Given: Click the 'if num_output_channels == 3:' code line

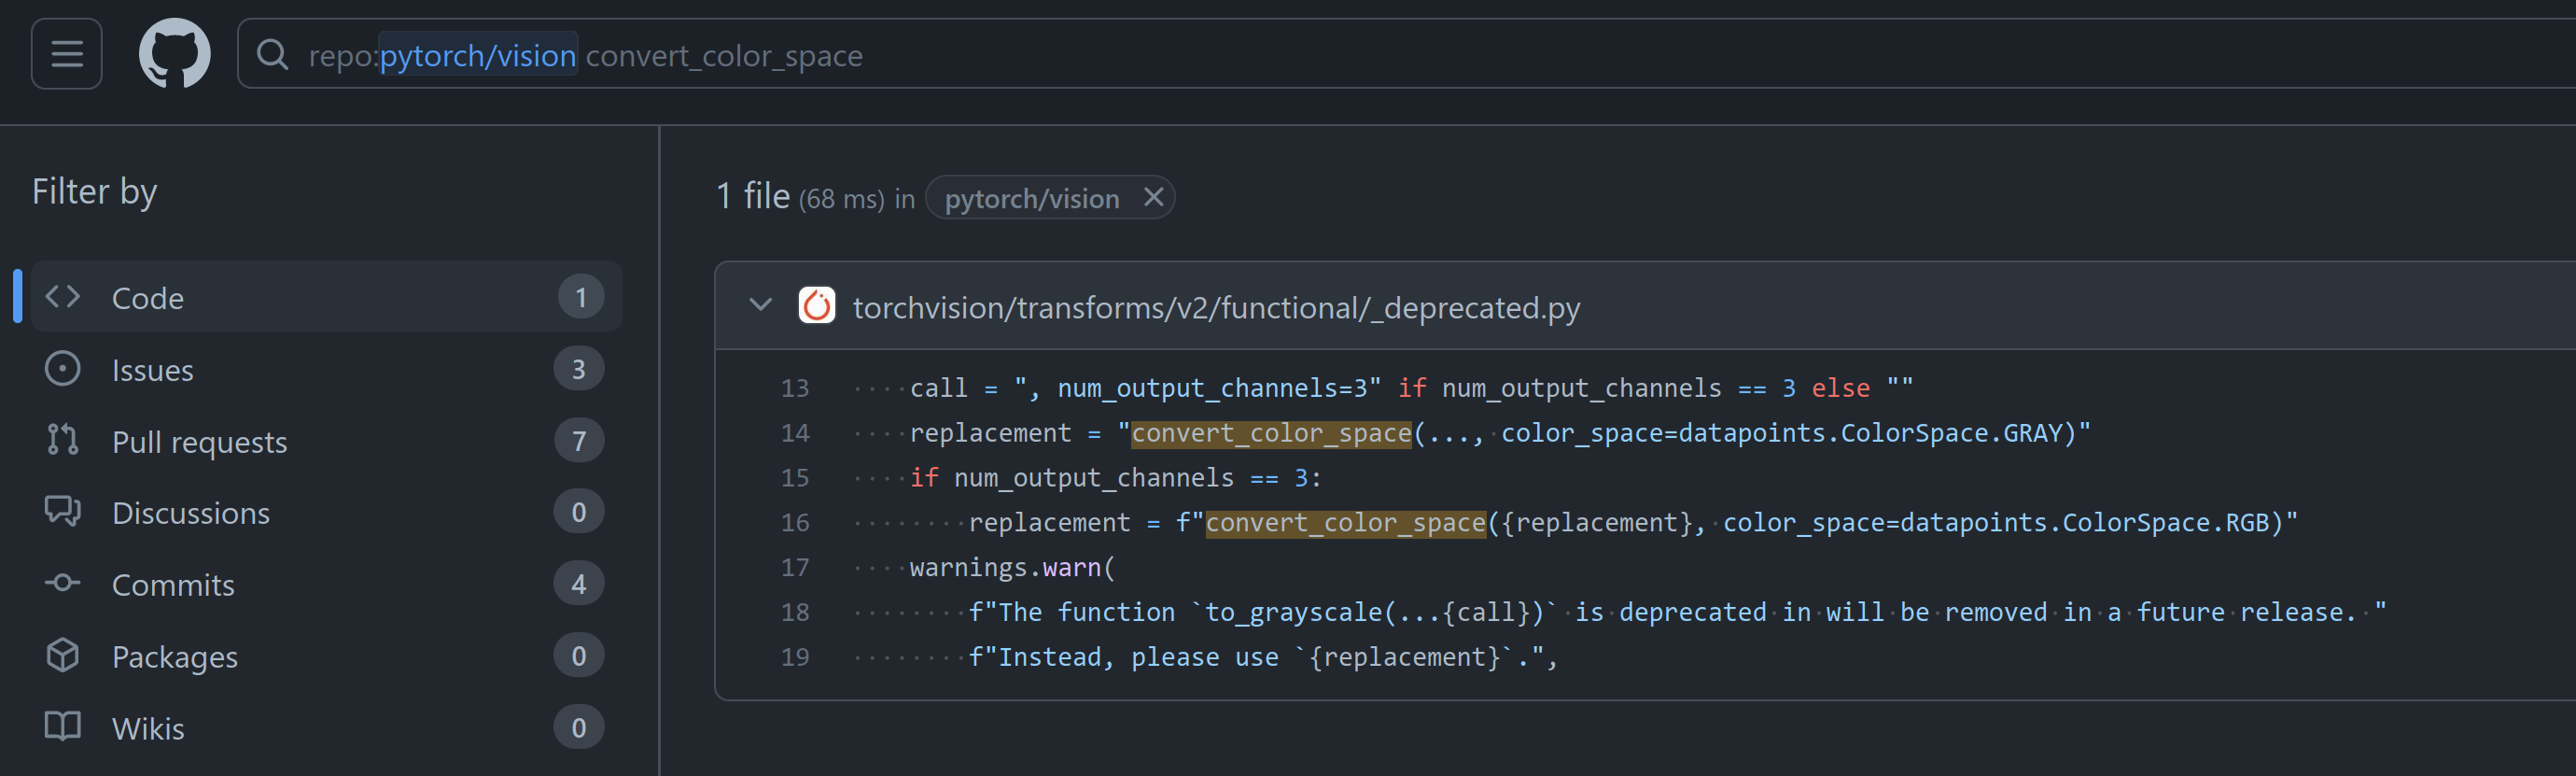Looking at the screenshot, I should tap(1115, 478).
